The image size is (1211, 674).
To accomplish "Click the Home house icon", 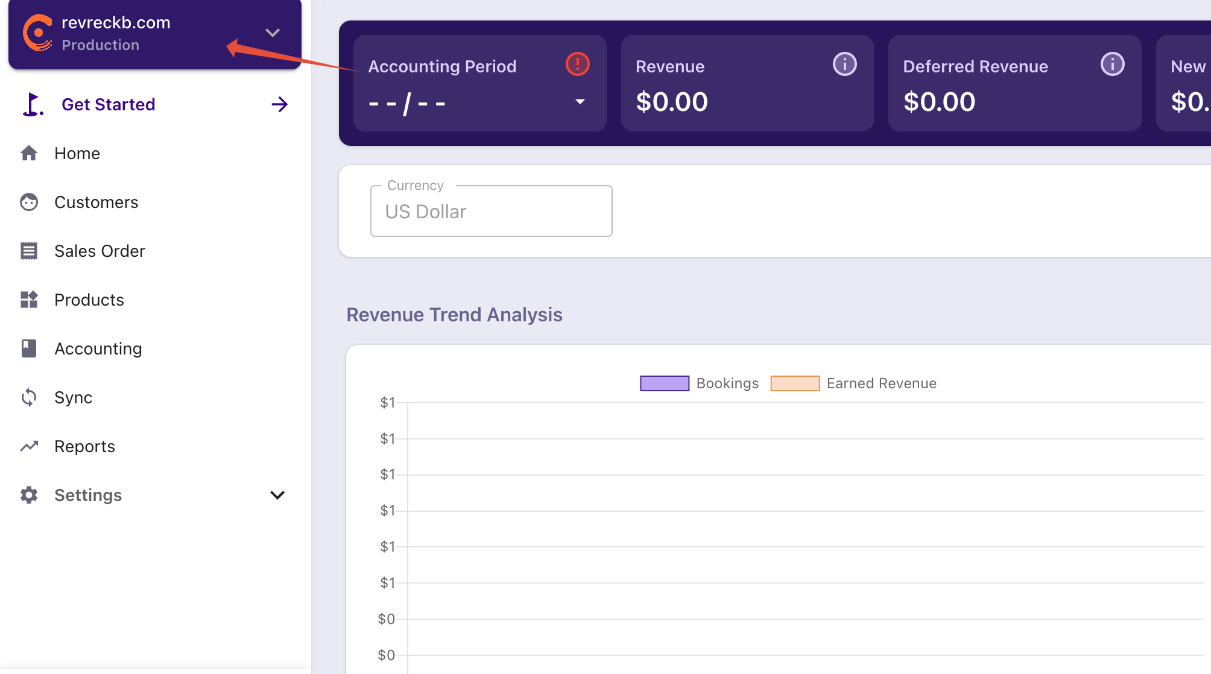I will (29, 153).
